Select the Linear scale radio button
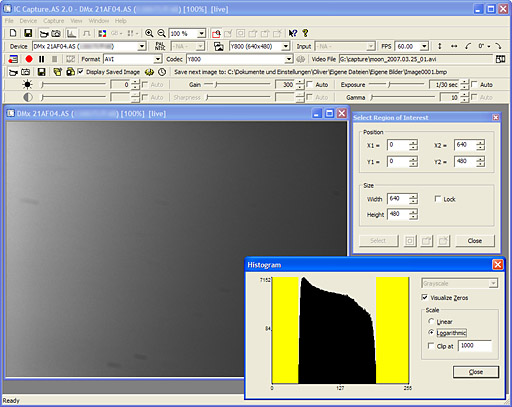 tap(431, 321)
